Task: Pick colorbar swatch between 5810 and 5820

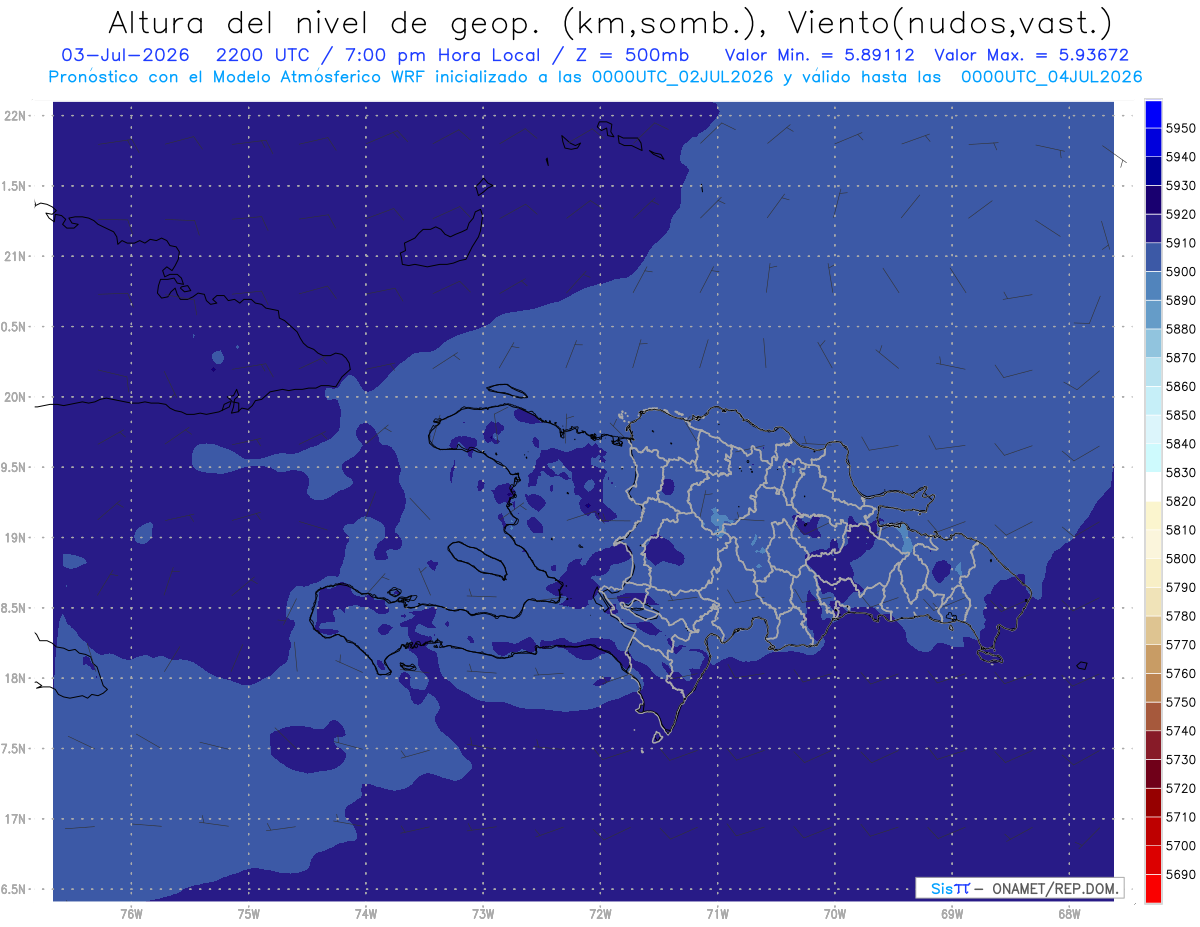Action: [1153, 516]
